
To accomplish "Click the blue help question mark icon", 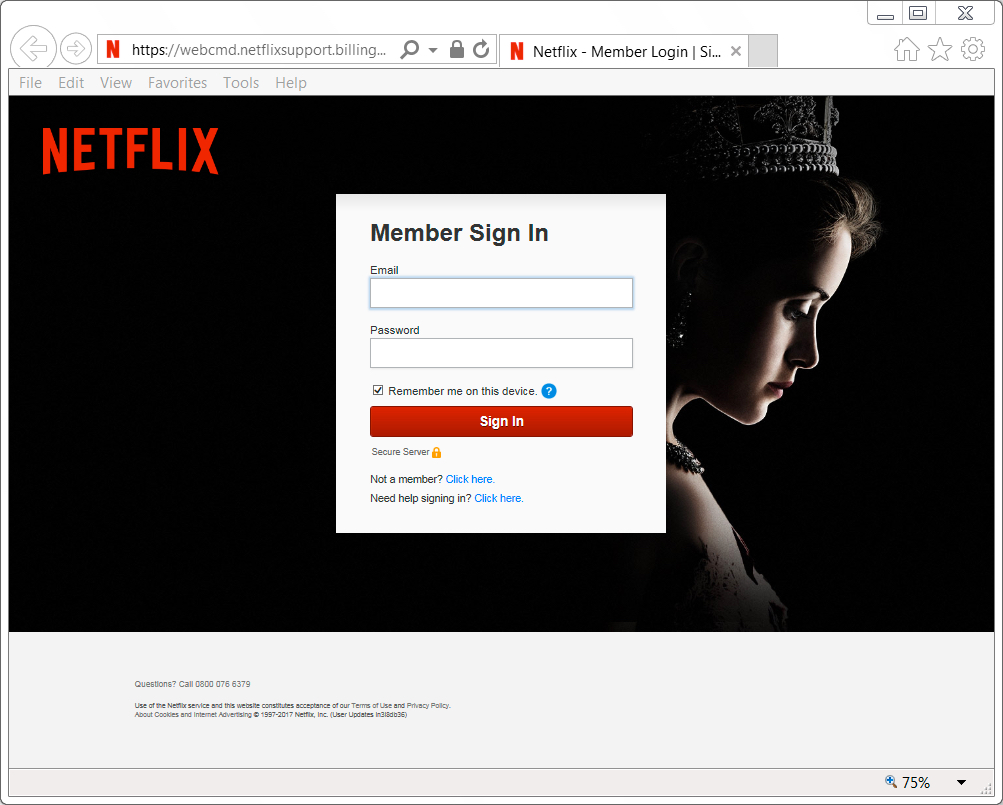I will point(549,391).
